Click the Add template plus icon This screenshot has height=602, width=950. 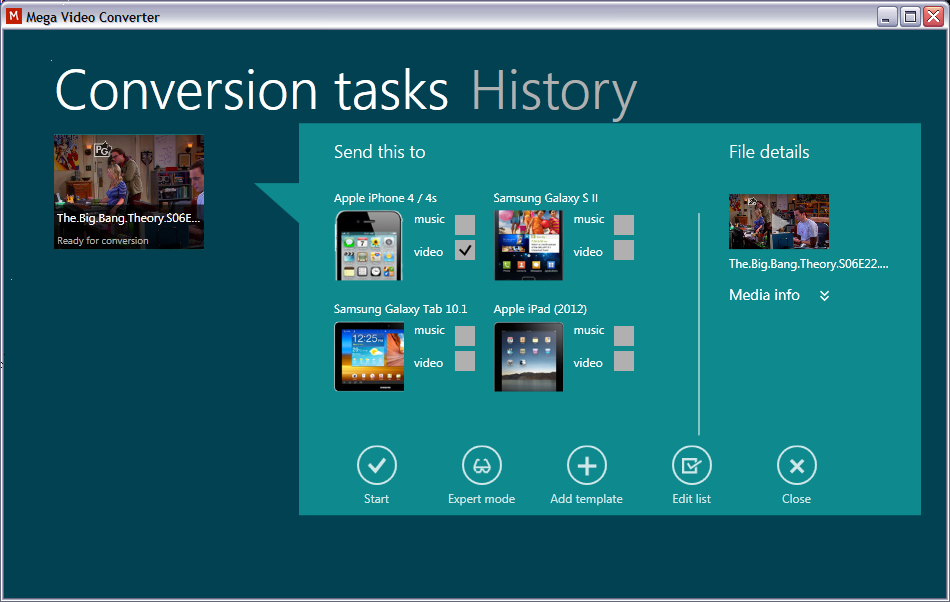click(586, 465)
